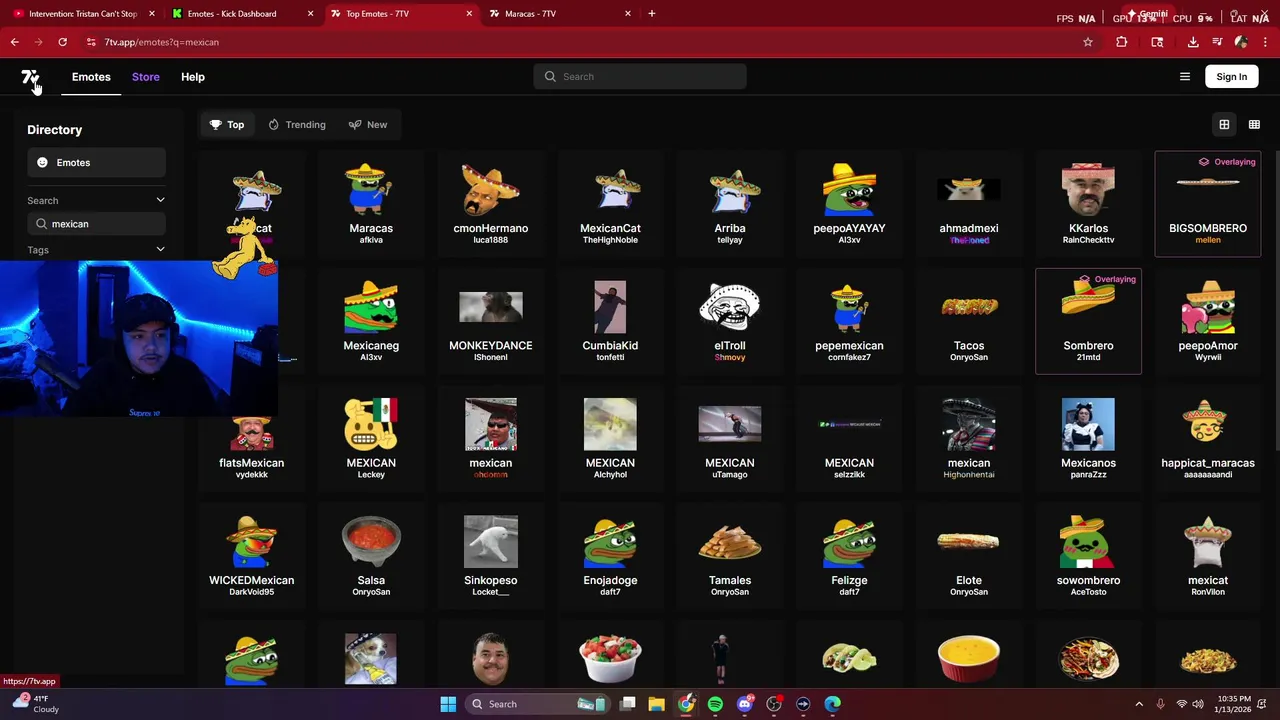Reload the page with the refresh icon

pyautogui.click(x=62, y=42)
